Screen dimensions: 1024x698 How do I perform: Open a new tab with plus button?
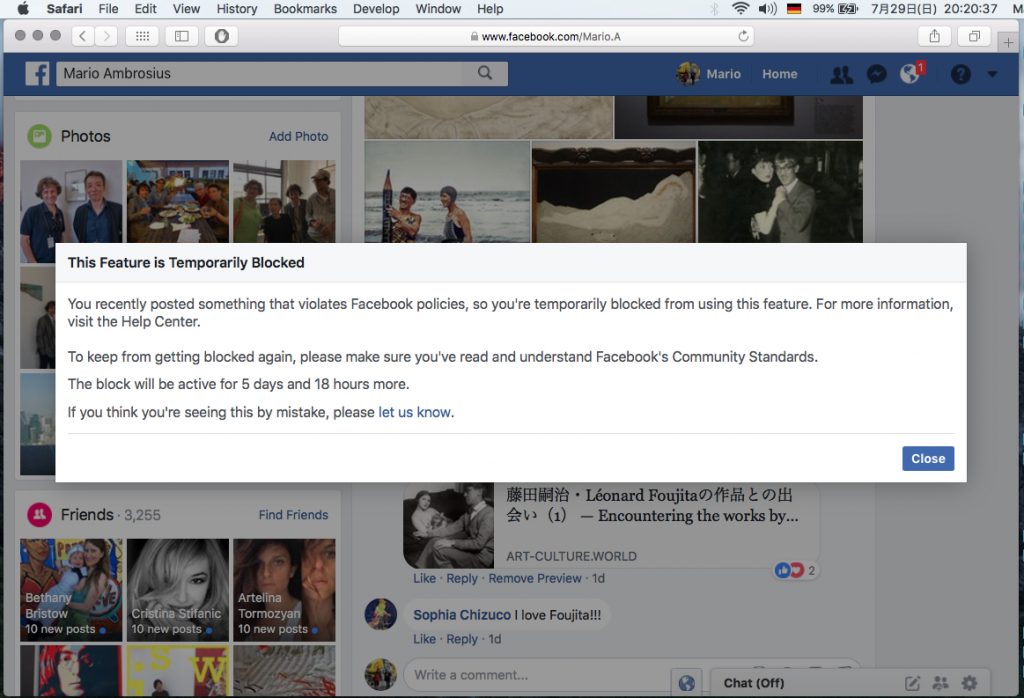pos(1008,42)
